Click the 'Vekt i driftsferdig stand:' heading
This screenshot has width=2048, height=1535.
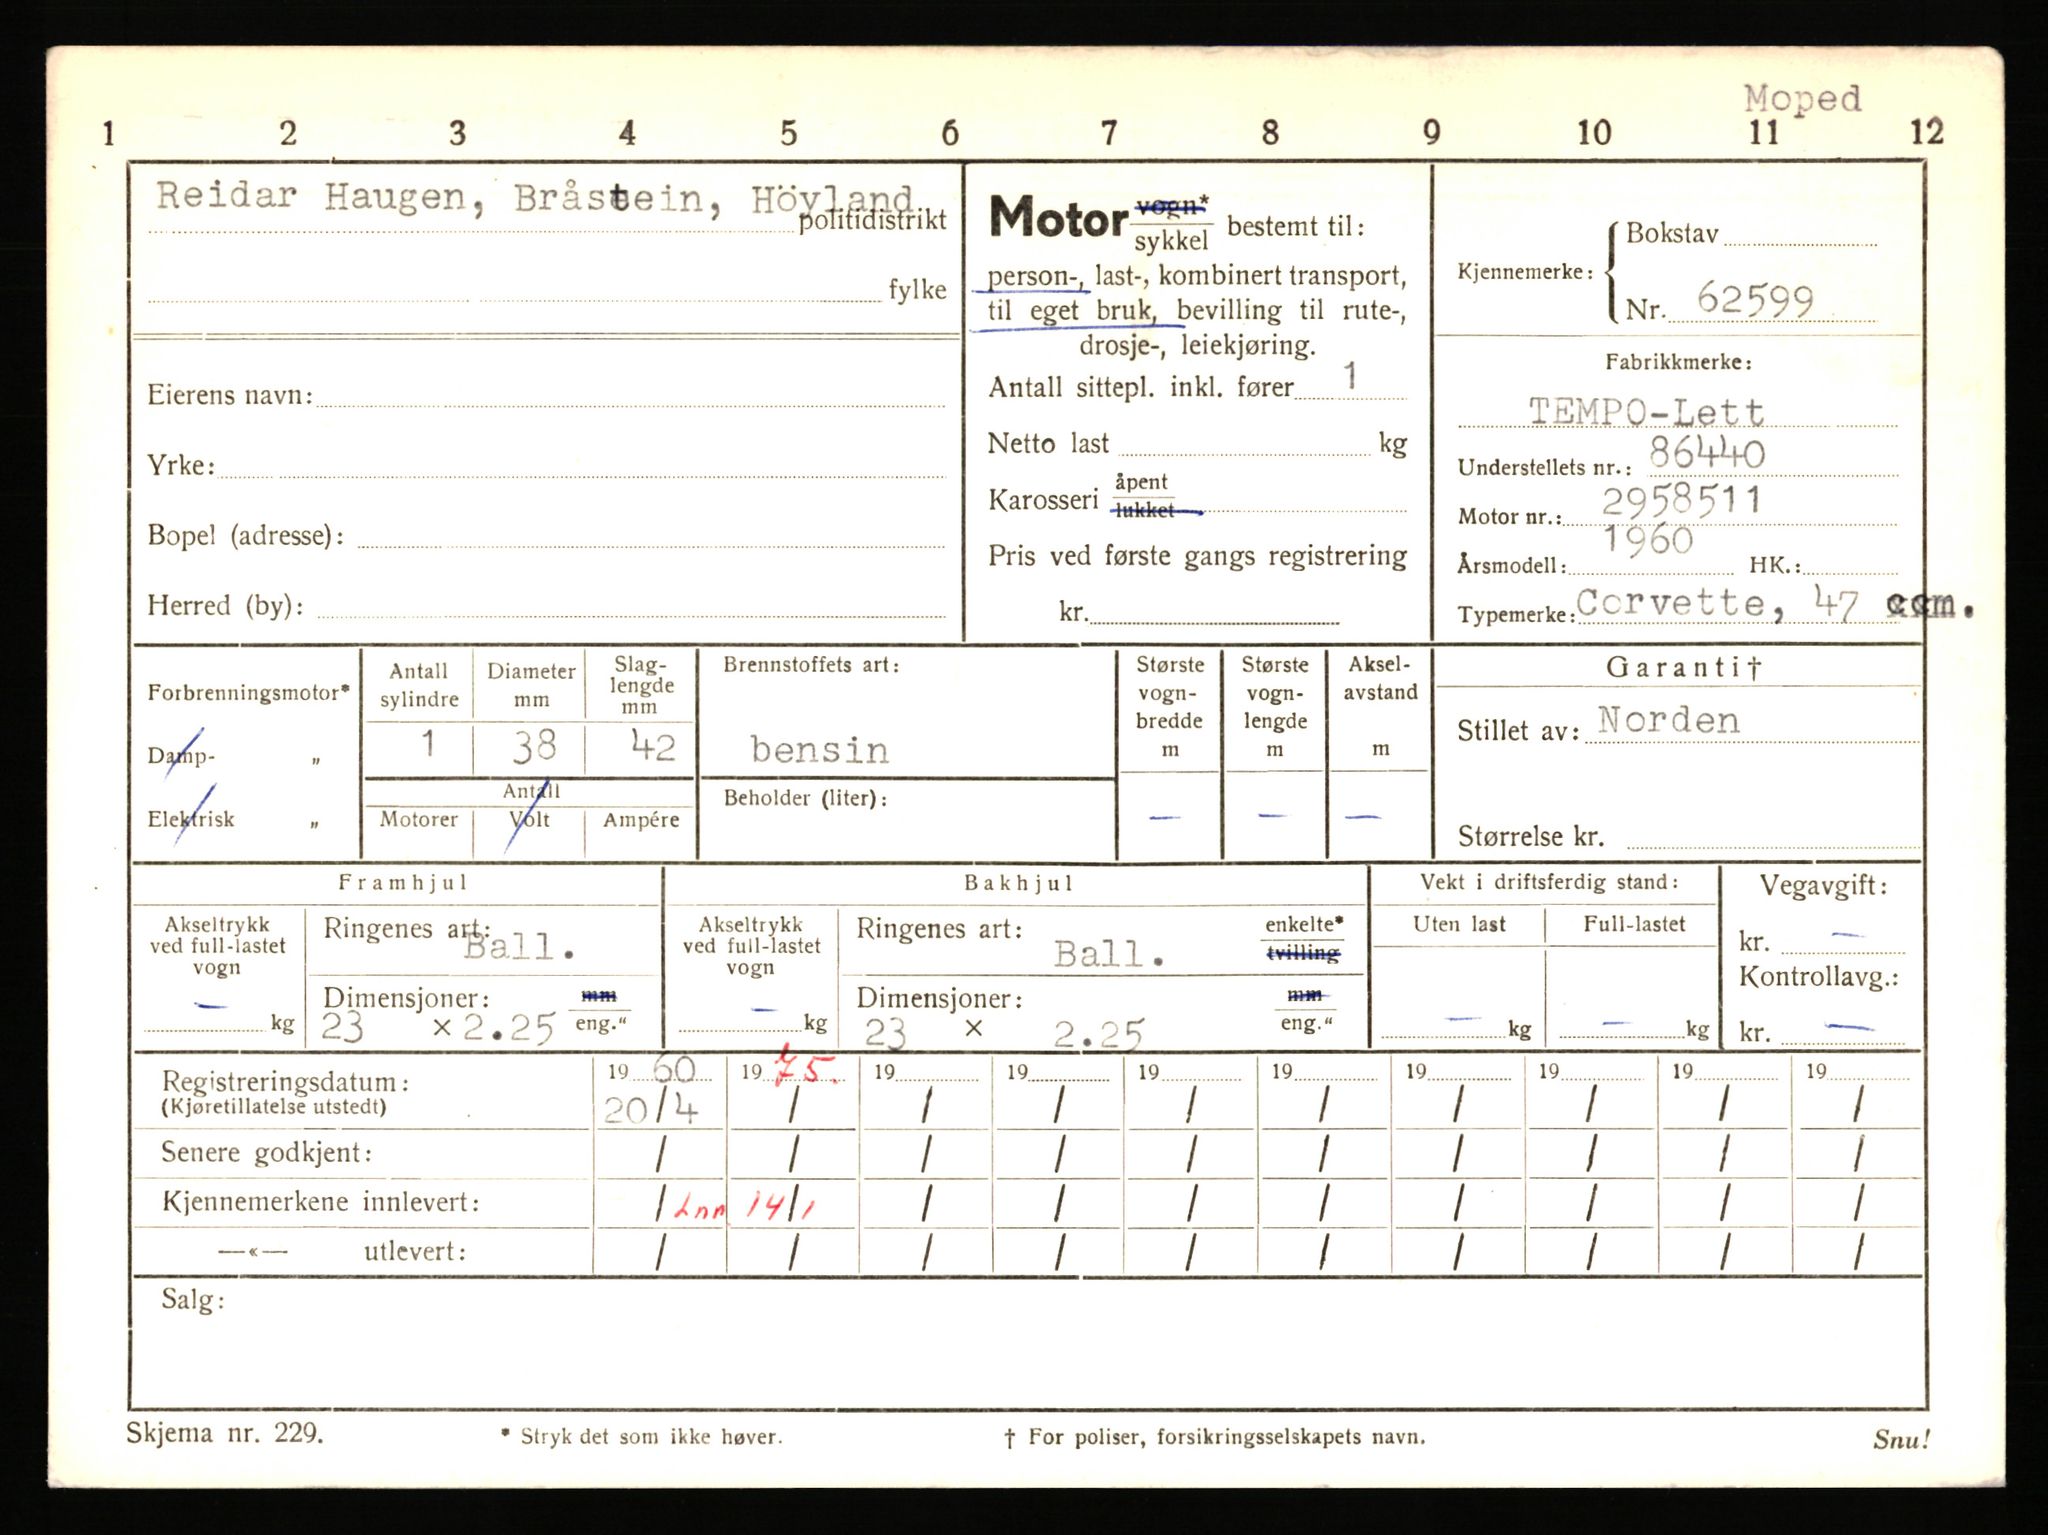click(1549, 882)
